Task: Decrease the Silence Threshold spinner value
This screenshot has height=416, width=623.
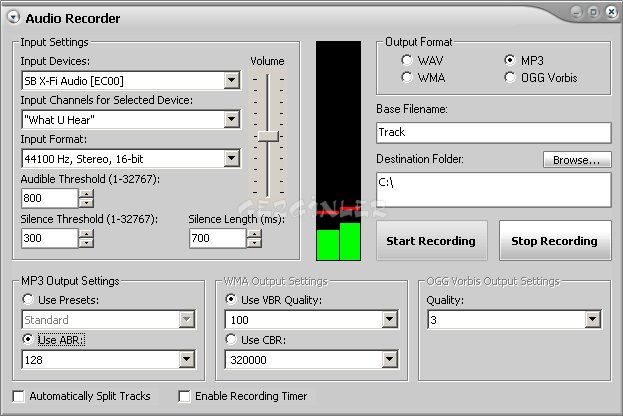Action: 86,243
